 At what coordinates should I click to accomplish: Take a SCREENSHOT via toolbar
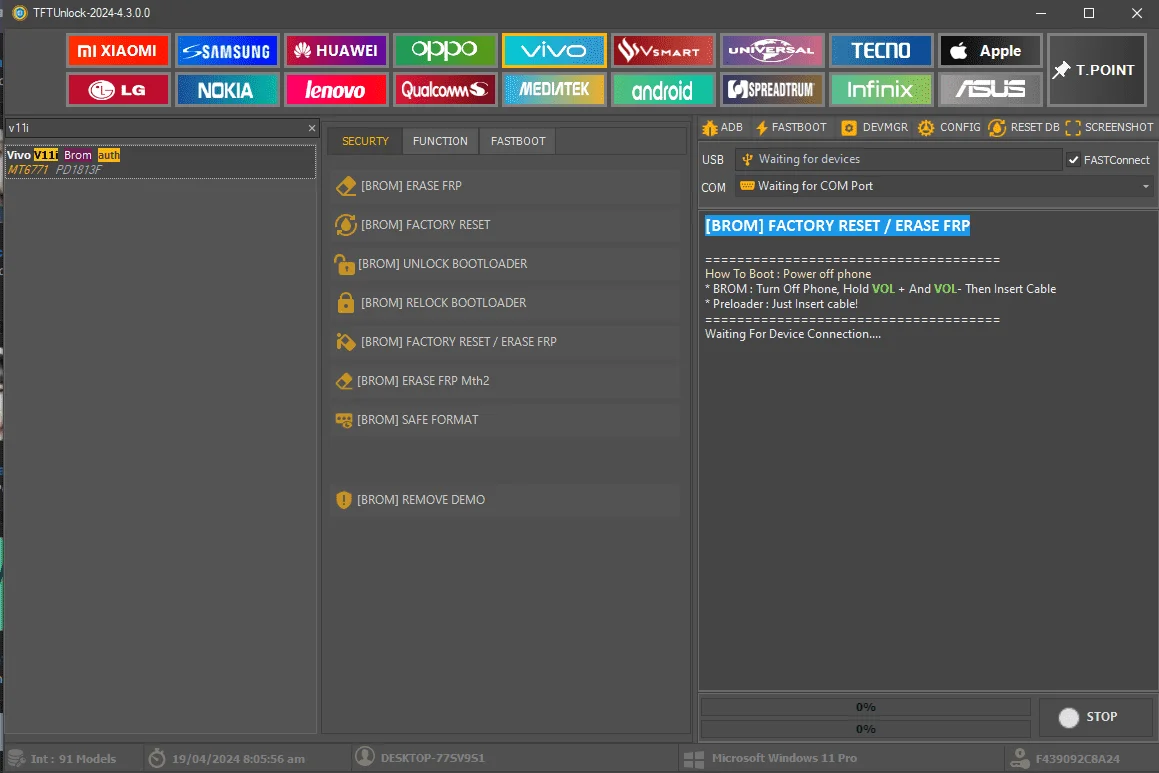point(1109,127)
